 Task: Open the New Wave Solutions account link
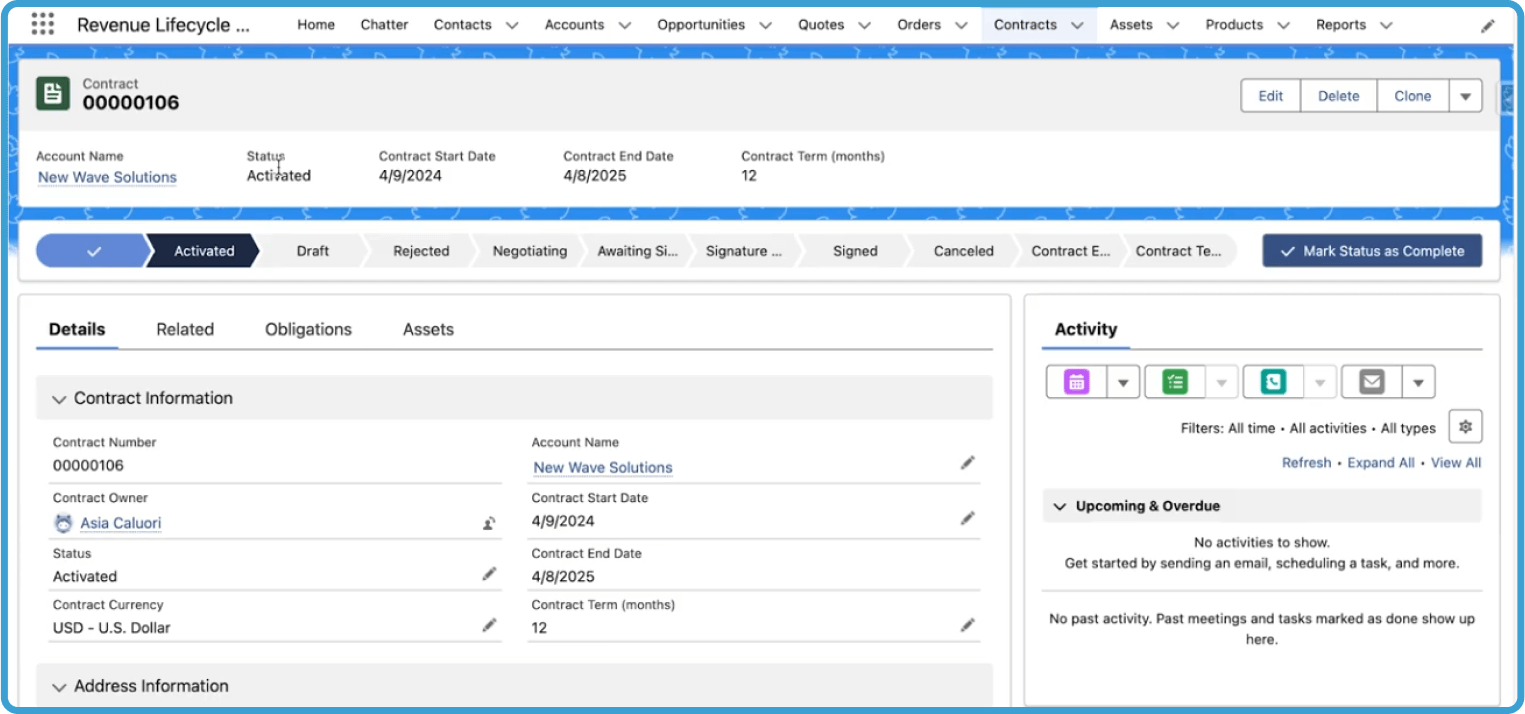[x=106, y=177]
